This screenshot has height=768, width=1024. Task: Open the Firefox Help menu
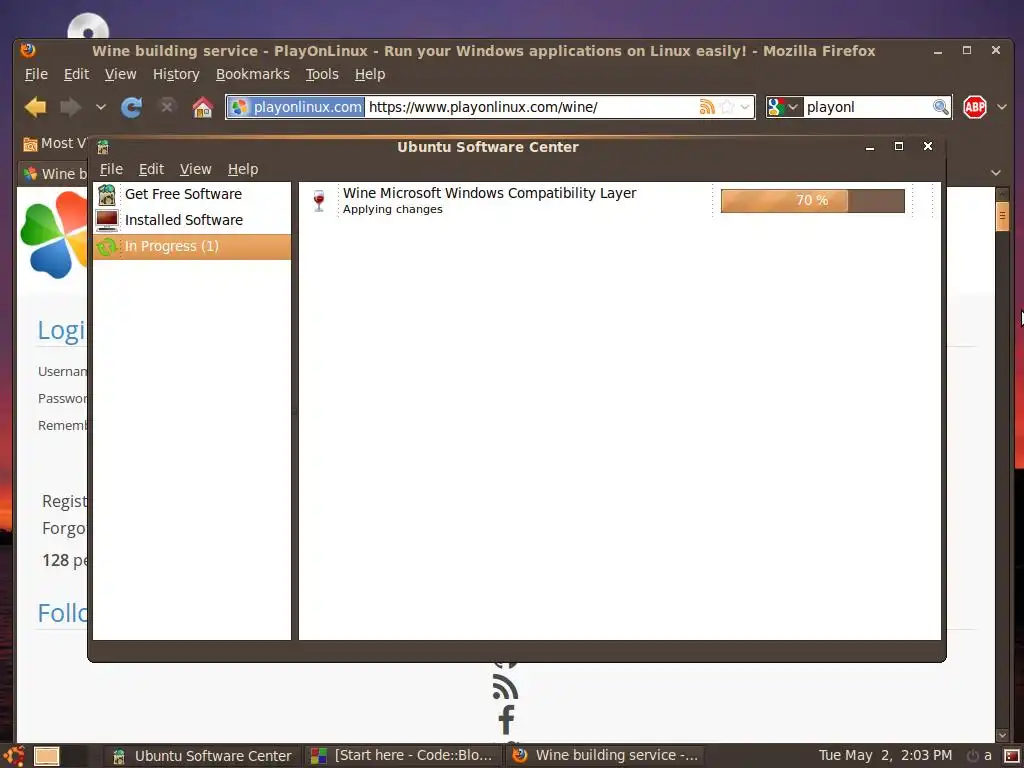(x=370, y=74)
